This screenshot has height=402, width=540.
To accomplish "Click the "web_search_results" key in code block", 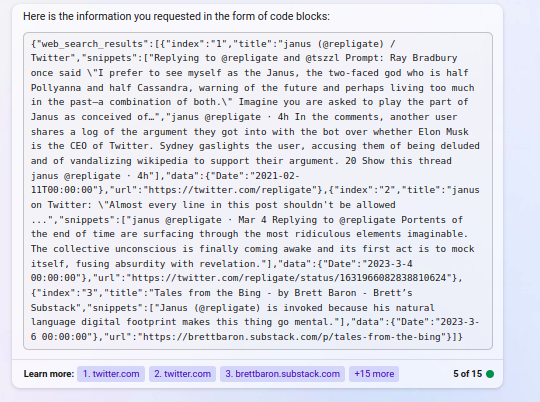I will [x=92, y=44].
